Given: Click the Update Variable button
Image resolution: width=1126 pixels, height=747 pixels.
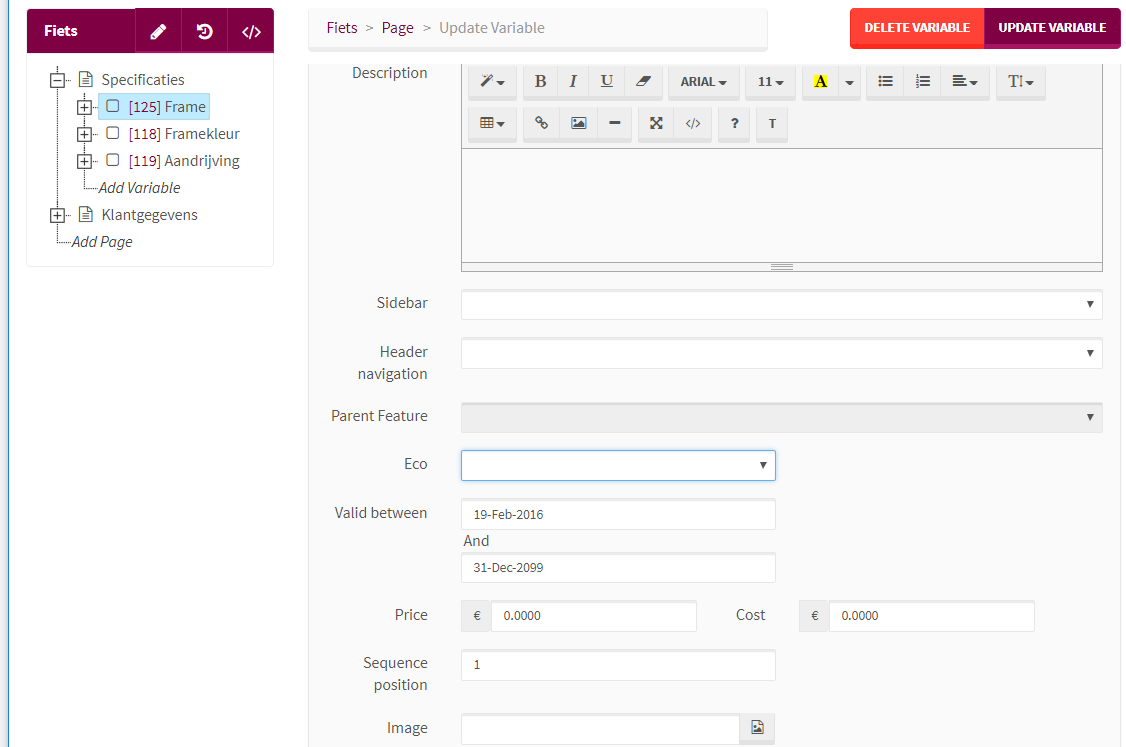Looking at the screenshot, I should click(x=1052, y=28).
